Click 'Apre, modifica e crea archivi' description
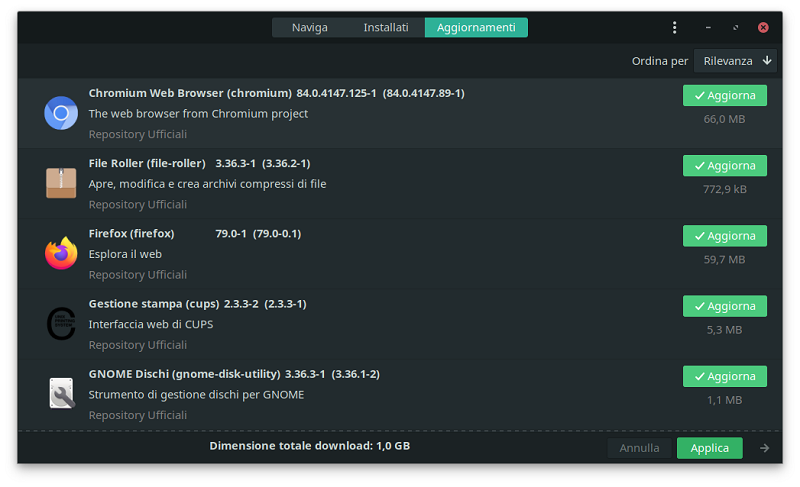This screenshot has height=487, width=800. tap(208, 184)
